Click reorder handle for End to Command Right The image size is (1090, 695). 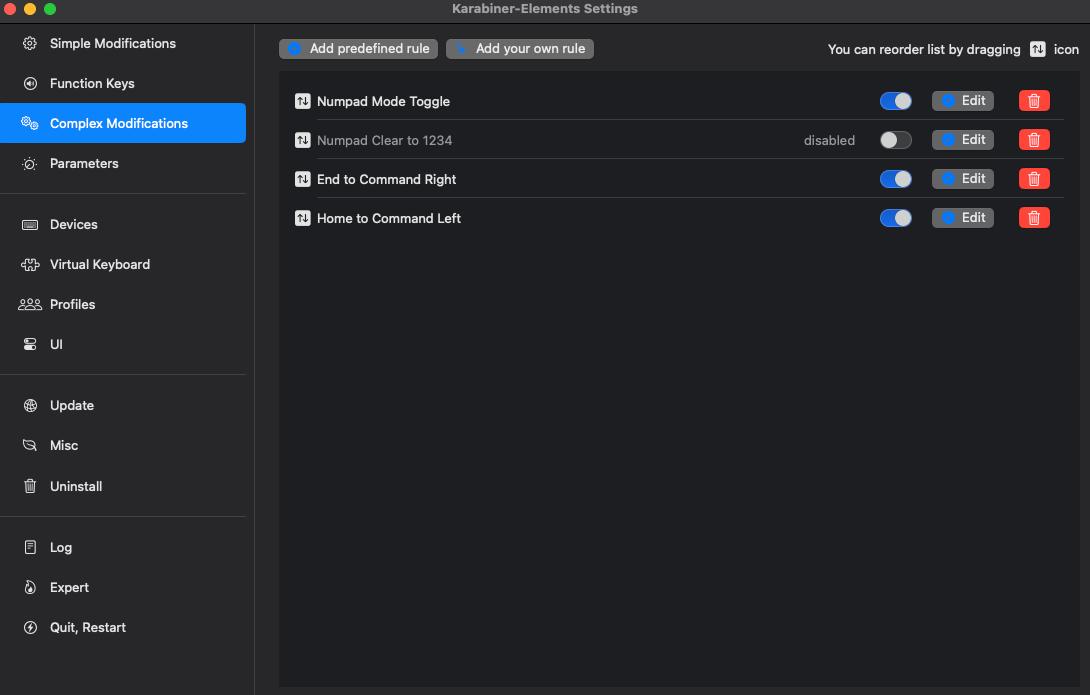click(303, 179)
